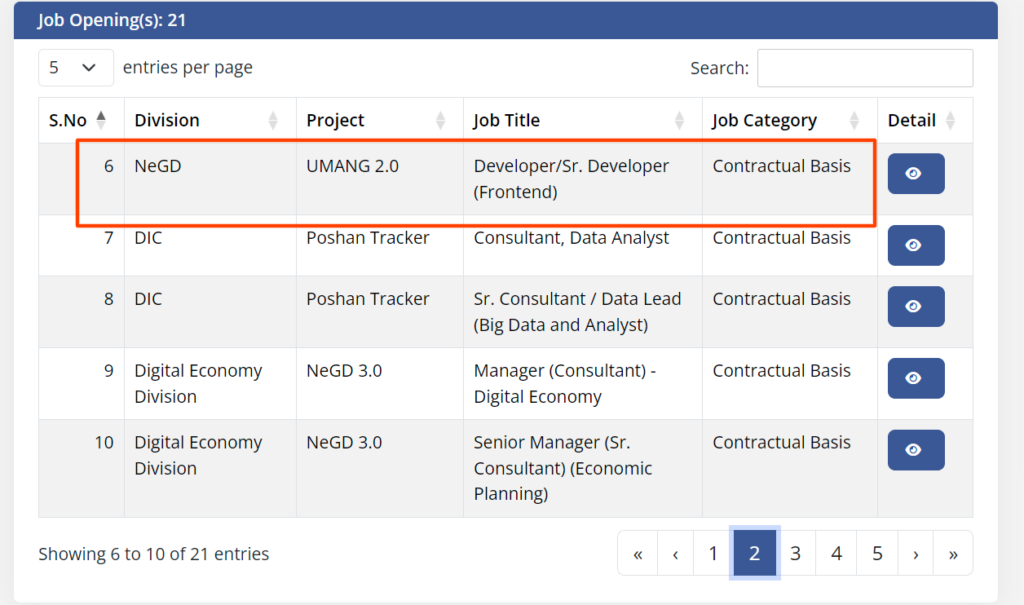1024x605 pixels.
Task: Go to next page with single-right arrow
Action: [916, 554]
